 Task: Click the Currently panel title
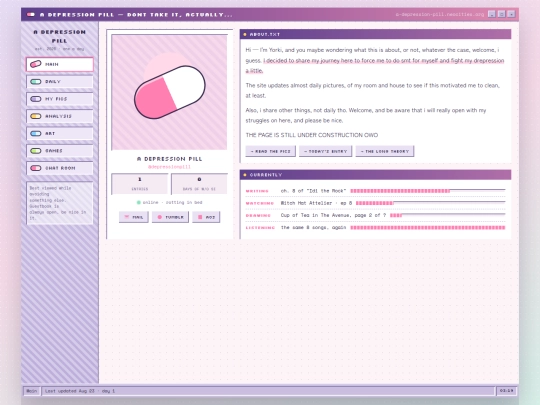click(x=266, y=175)
